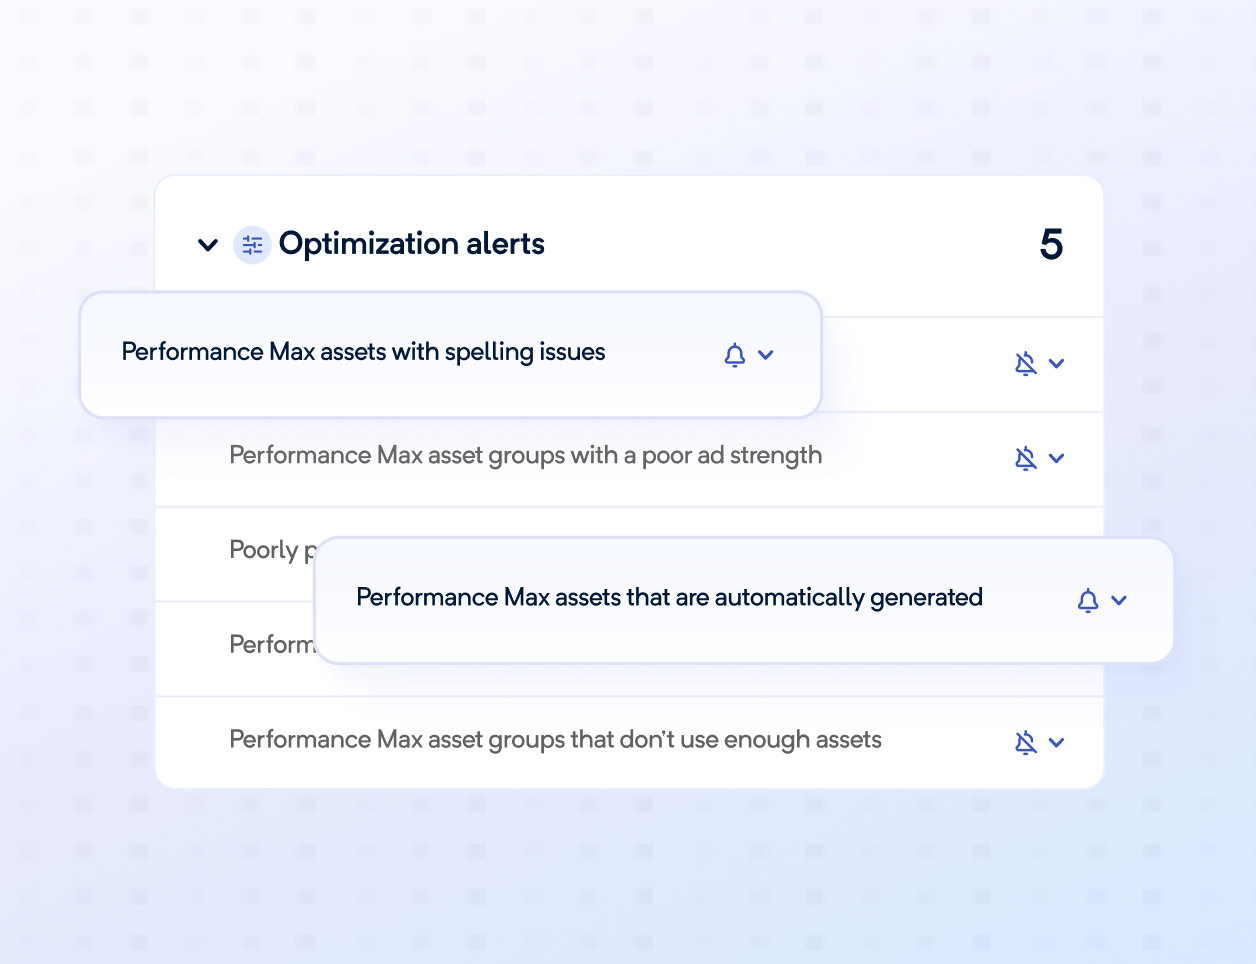Click the alert count number 5
The height and width of the screenshot is (964, 1256).
[x=1051, y=245]
